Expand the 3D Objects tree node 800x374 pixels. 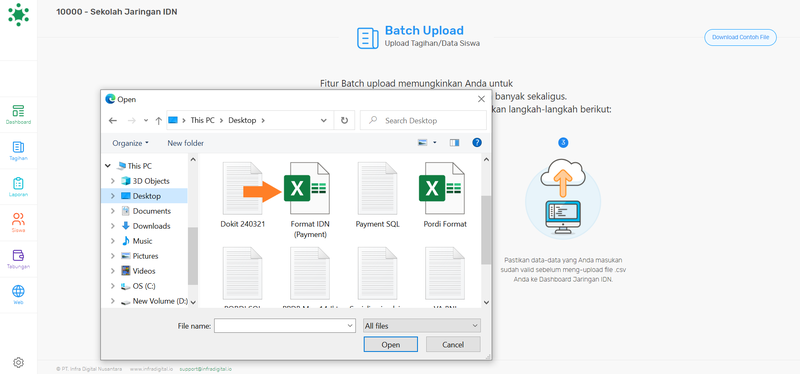pyautogui.click(x=113, y=181)
